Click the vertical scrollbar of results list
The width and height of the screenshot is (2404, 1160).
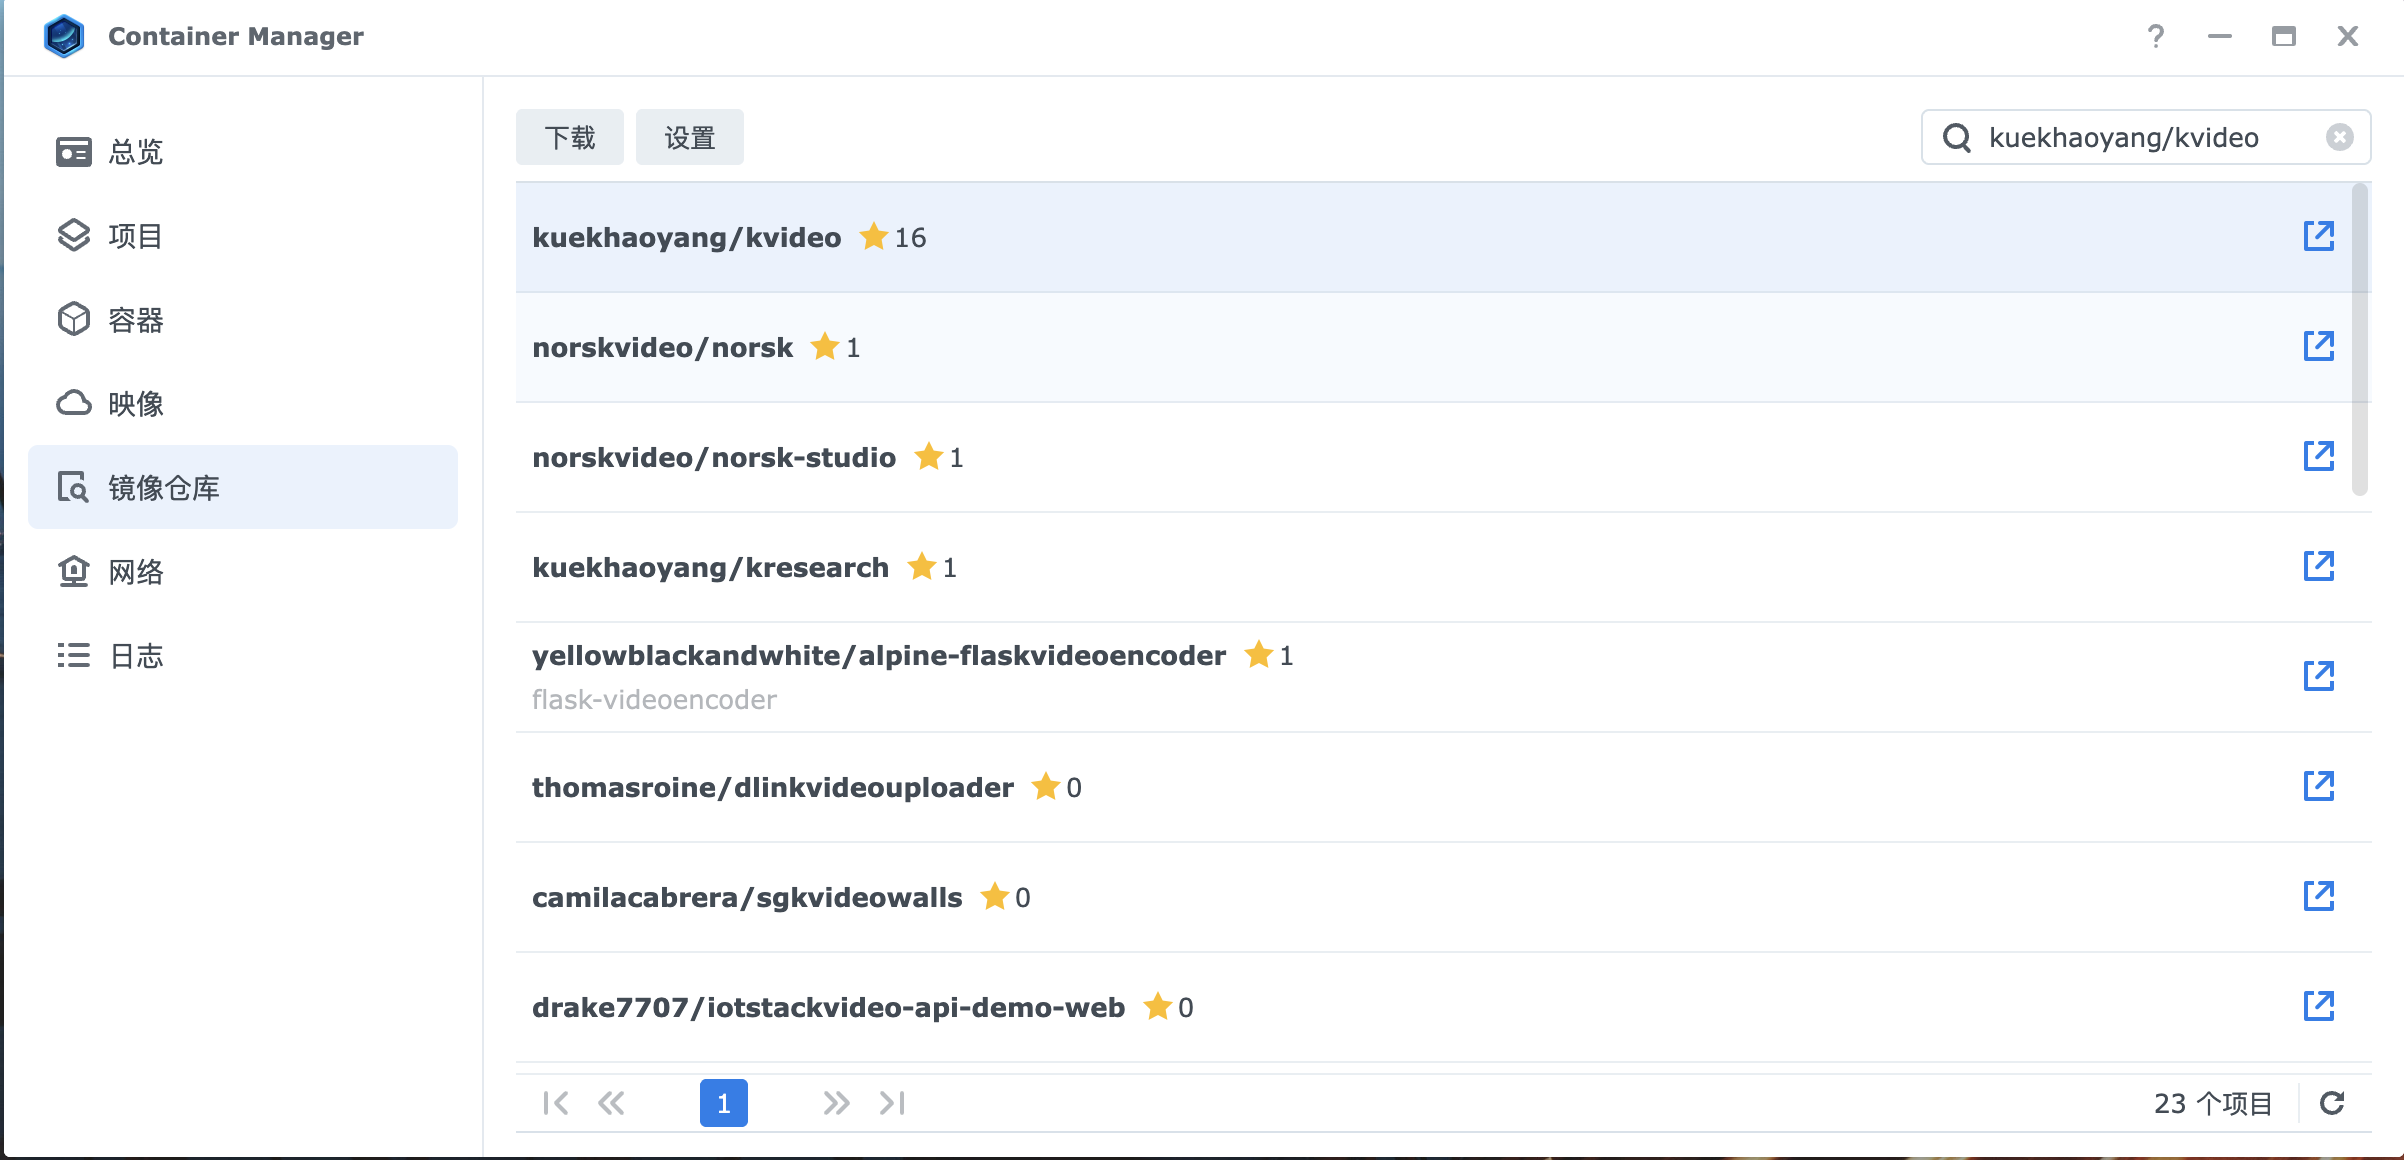tap(2359, 340)
